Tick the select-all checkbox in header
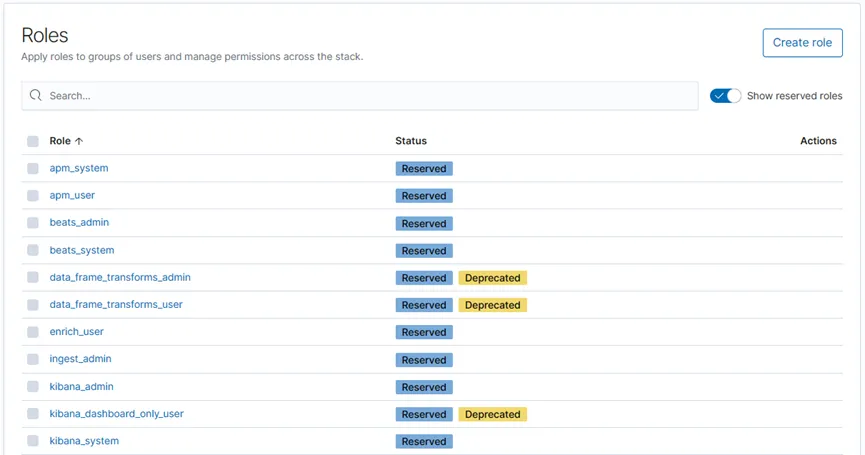Viewport: 865px width, 455px height. [33, 141]
